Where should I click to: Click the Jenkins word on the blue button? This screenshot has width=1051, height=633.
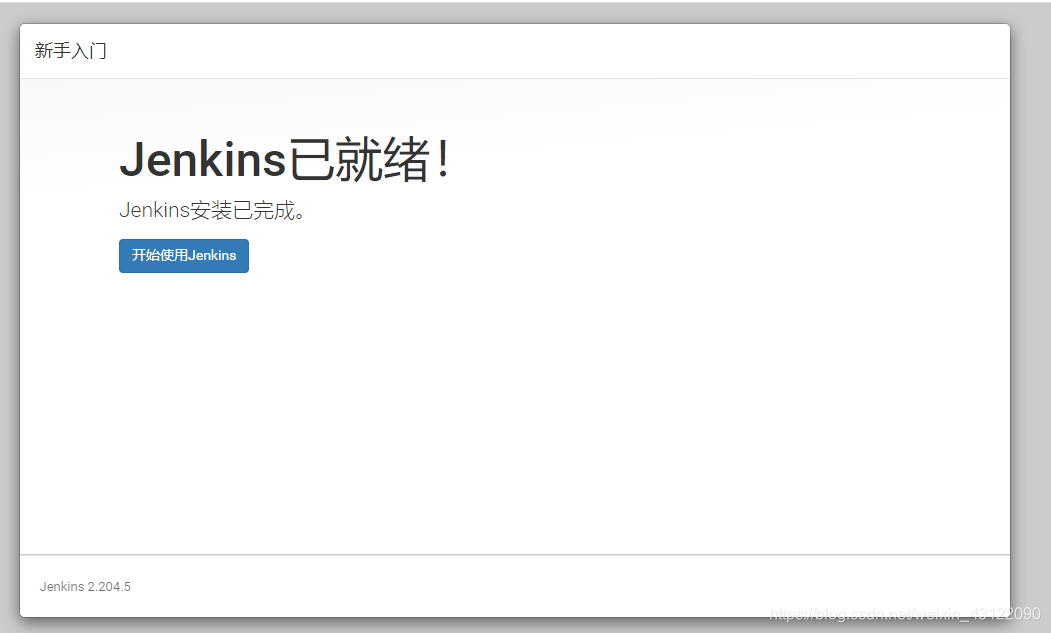(212, 255)
